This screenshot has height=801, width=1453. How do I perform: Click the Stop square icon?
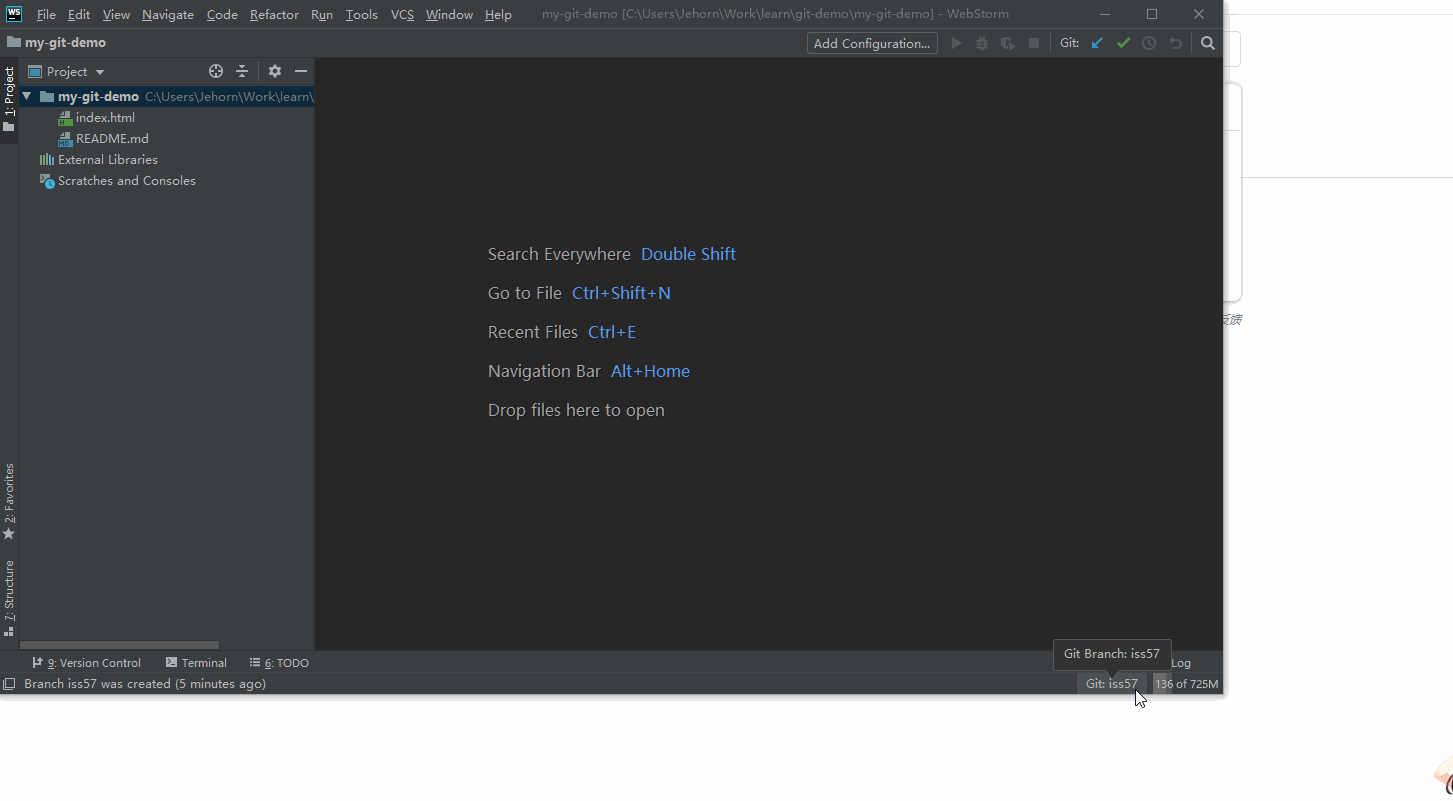(1034, 43)
